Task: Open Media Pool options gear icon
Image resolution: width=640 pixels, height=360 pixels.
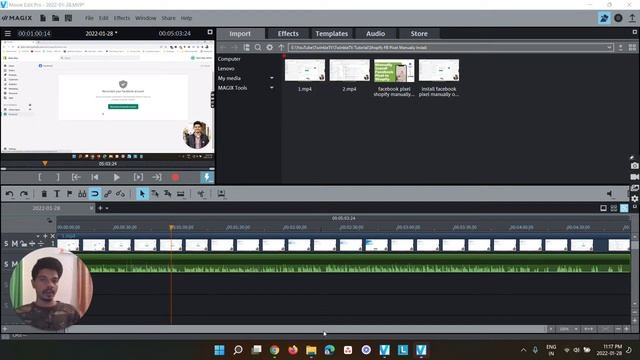Action: tap(270, 47)
